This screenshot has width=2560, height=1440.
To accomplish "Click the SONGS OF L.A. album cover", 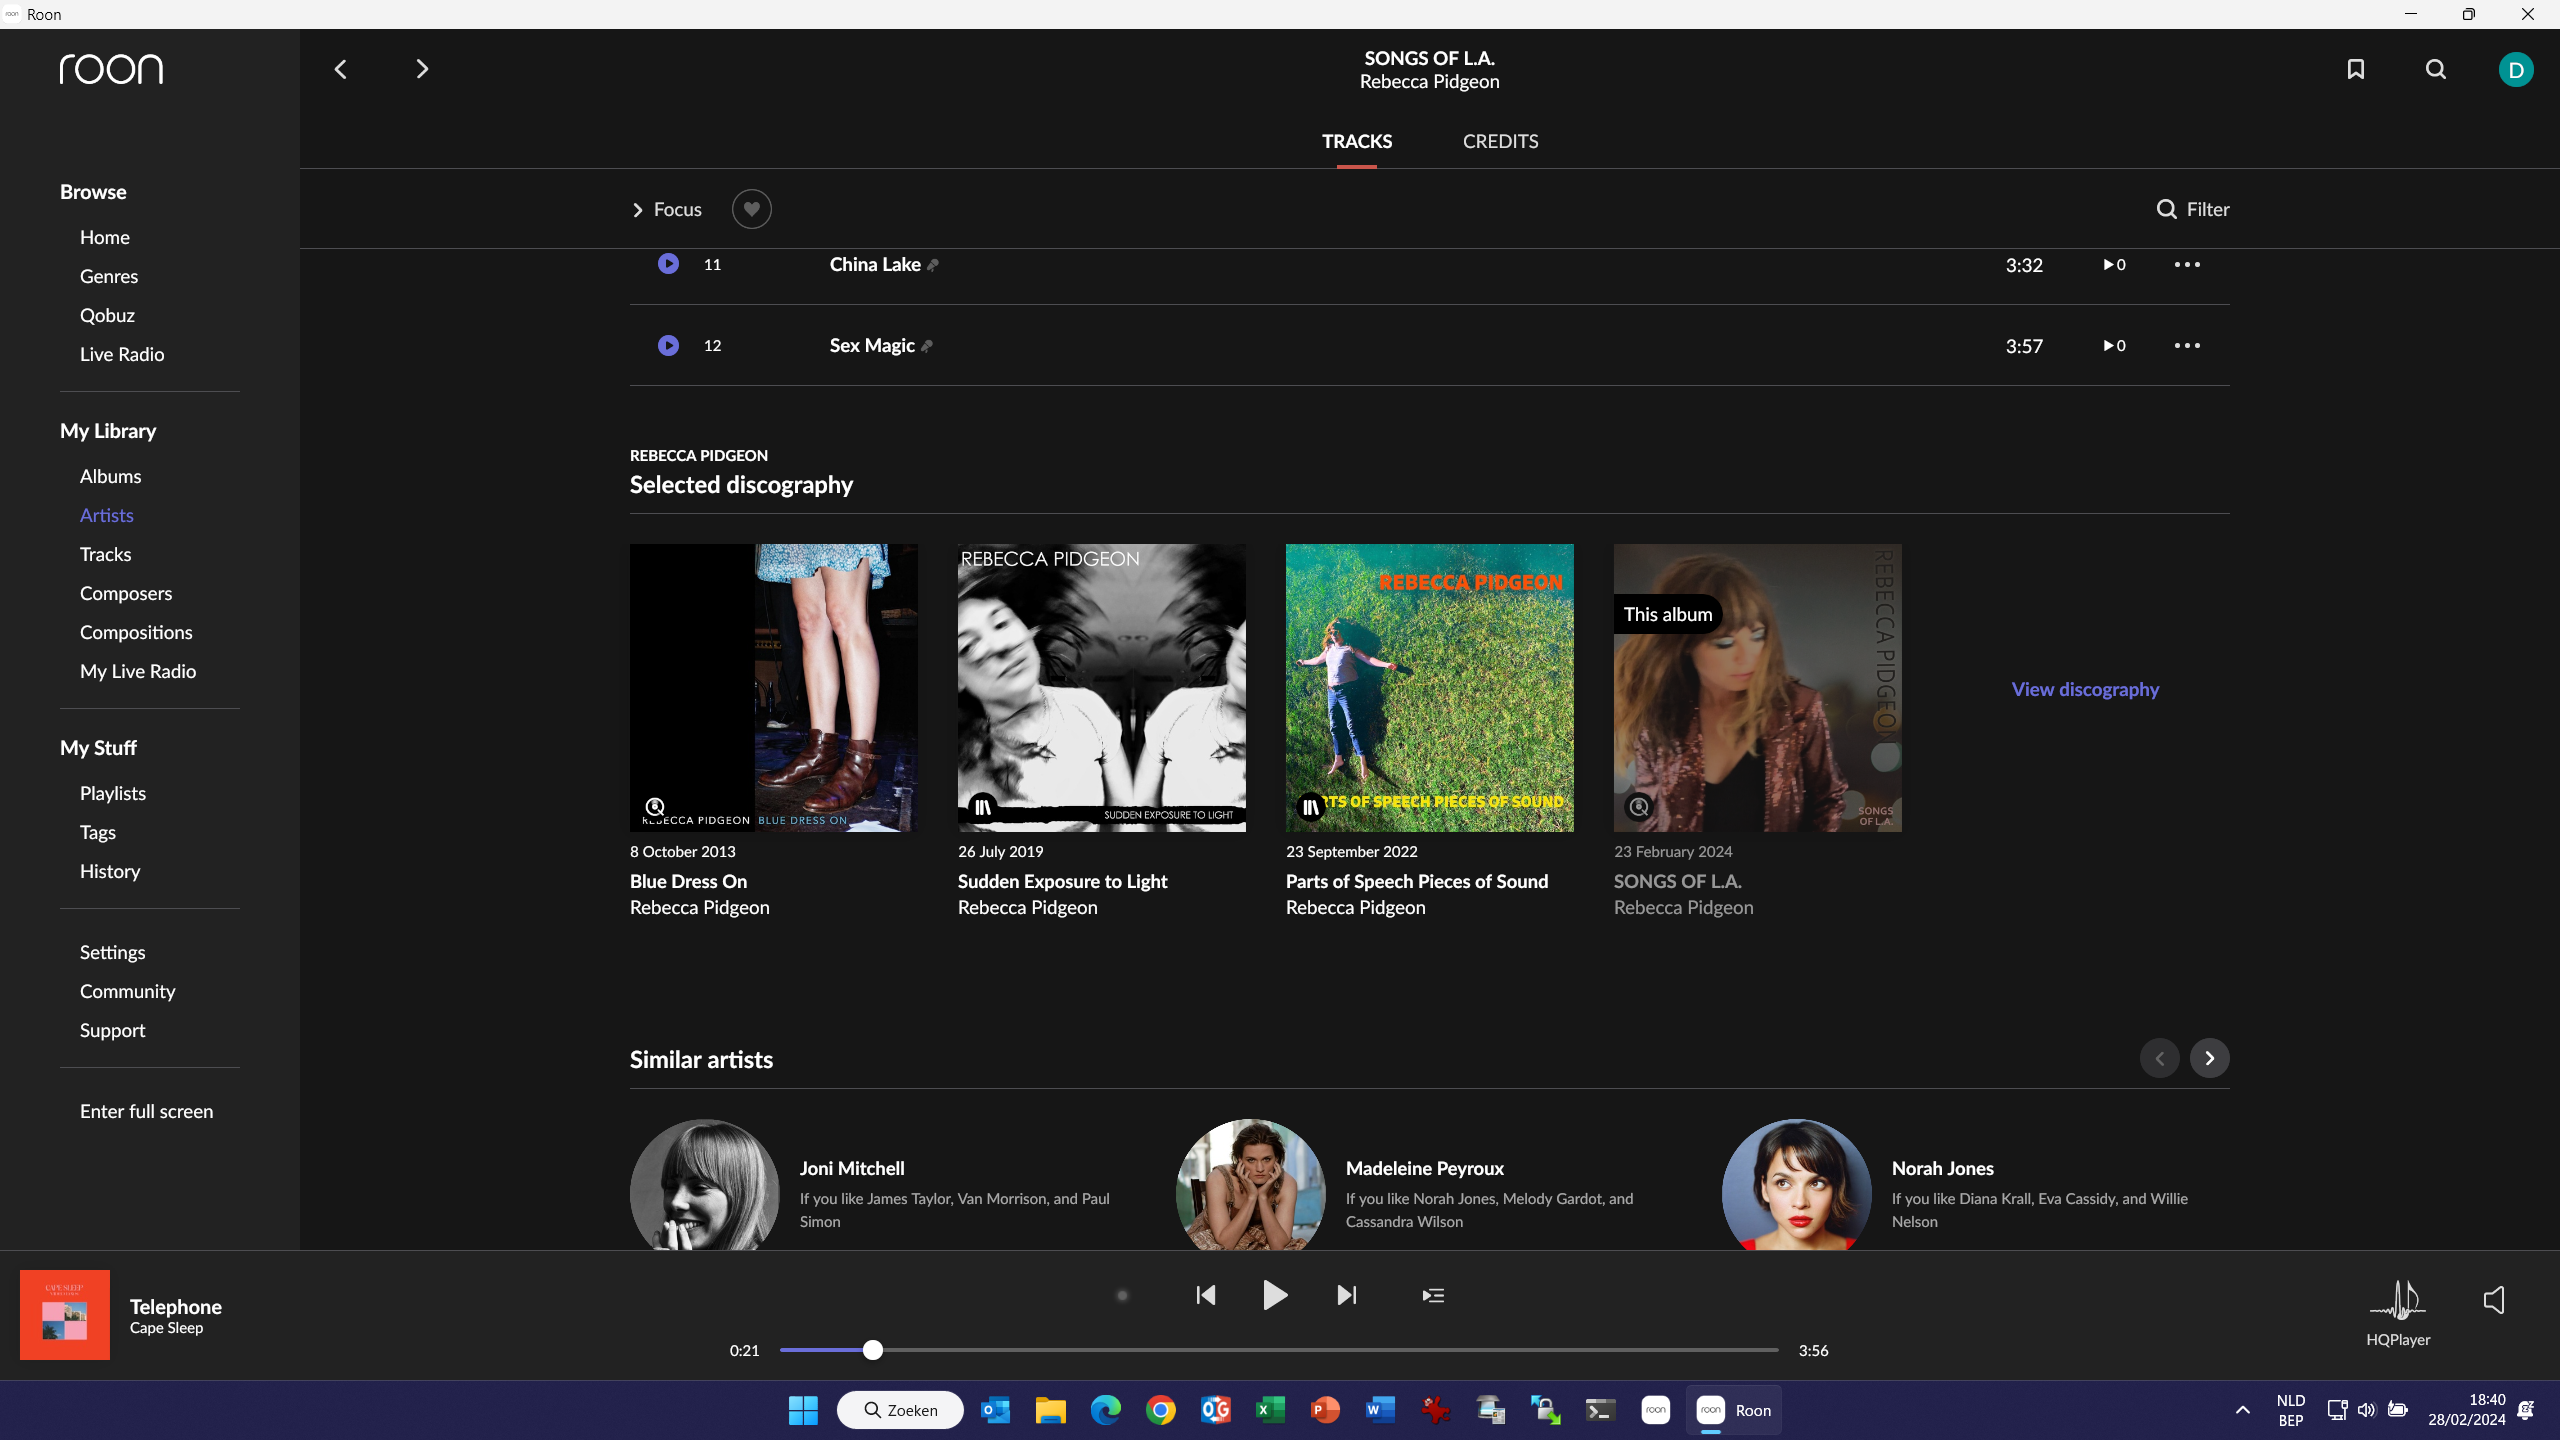I will (x=1758, y=688).
